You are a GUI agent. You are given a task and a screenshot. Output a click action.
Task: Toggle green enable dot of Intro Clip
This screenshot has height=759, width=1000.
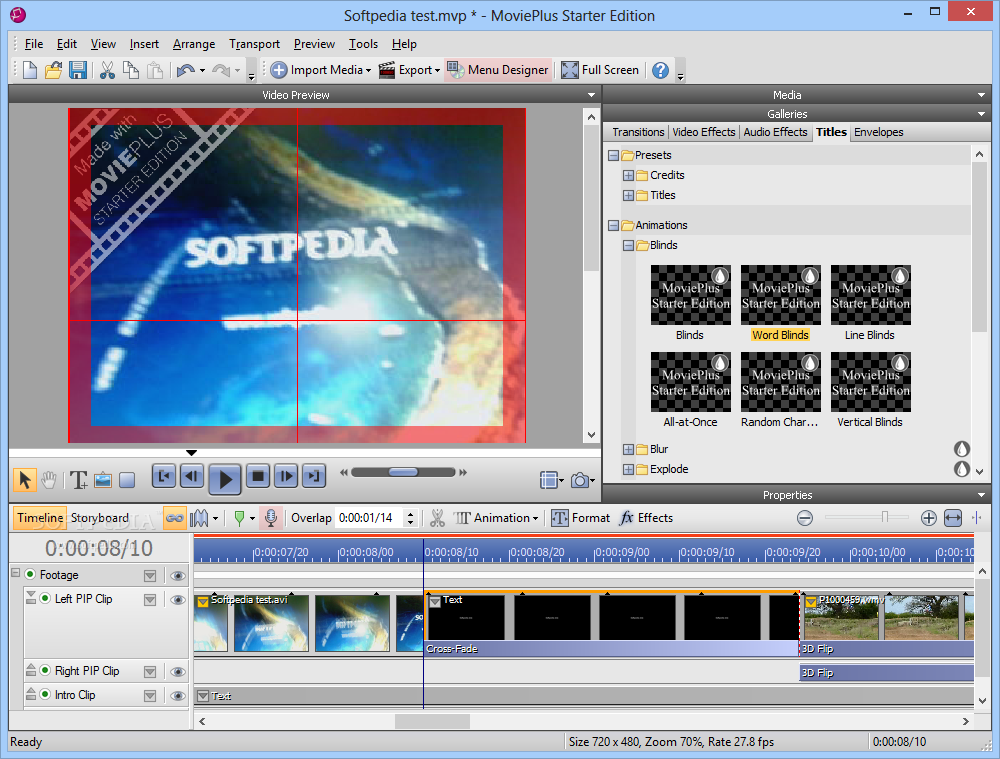[45, 694]
